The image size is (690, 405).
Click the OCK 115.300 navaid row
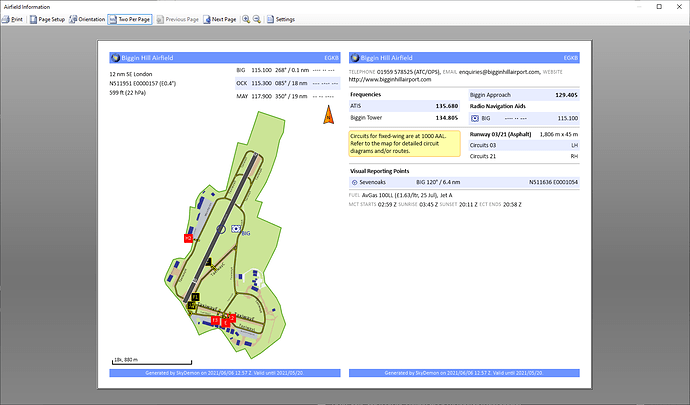(x=287, y=83)
